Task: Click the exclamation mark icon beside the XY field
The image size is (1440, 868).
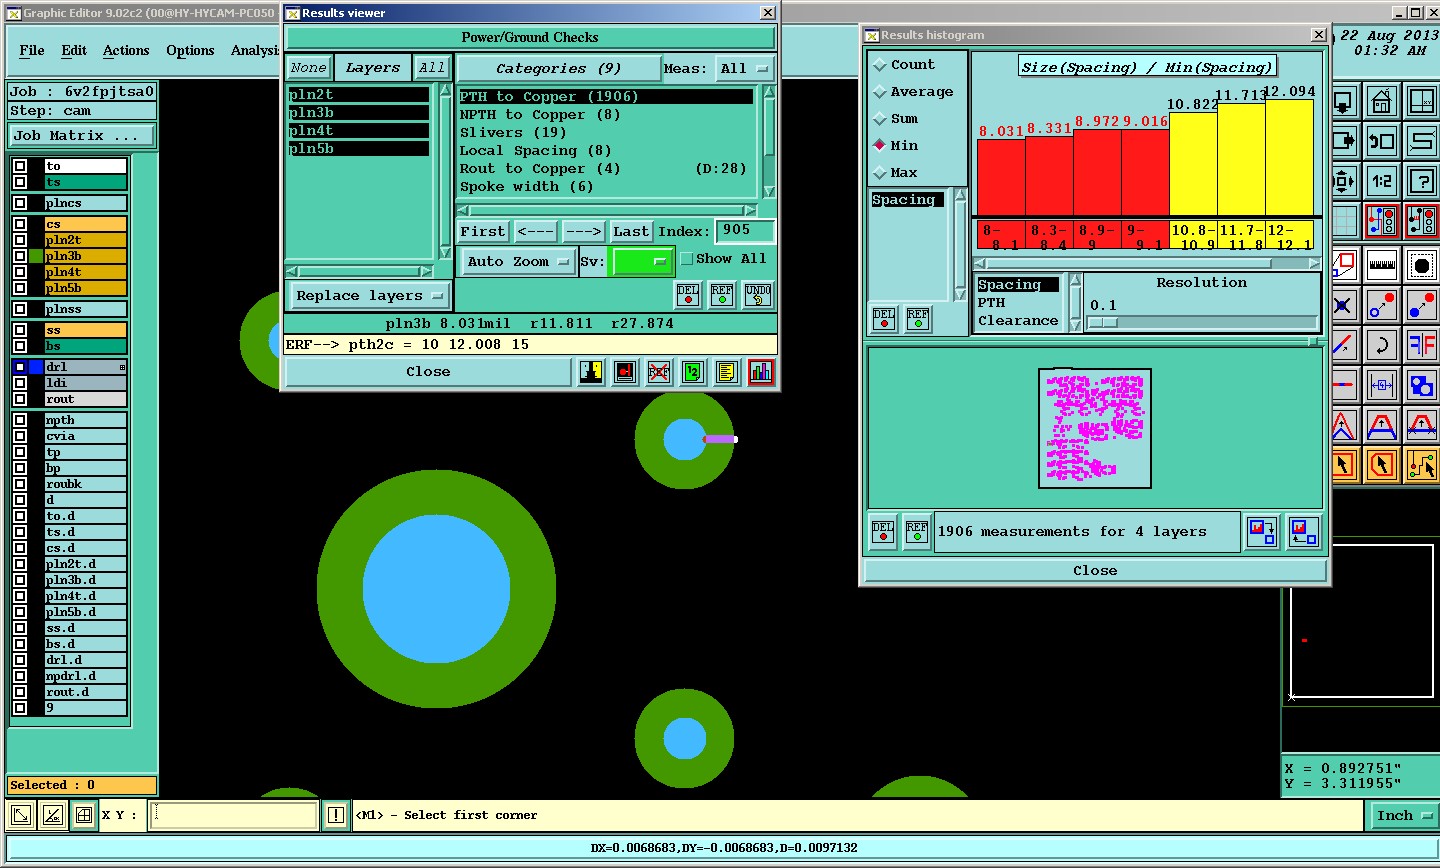Action: click(336, 815)
